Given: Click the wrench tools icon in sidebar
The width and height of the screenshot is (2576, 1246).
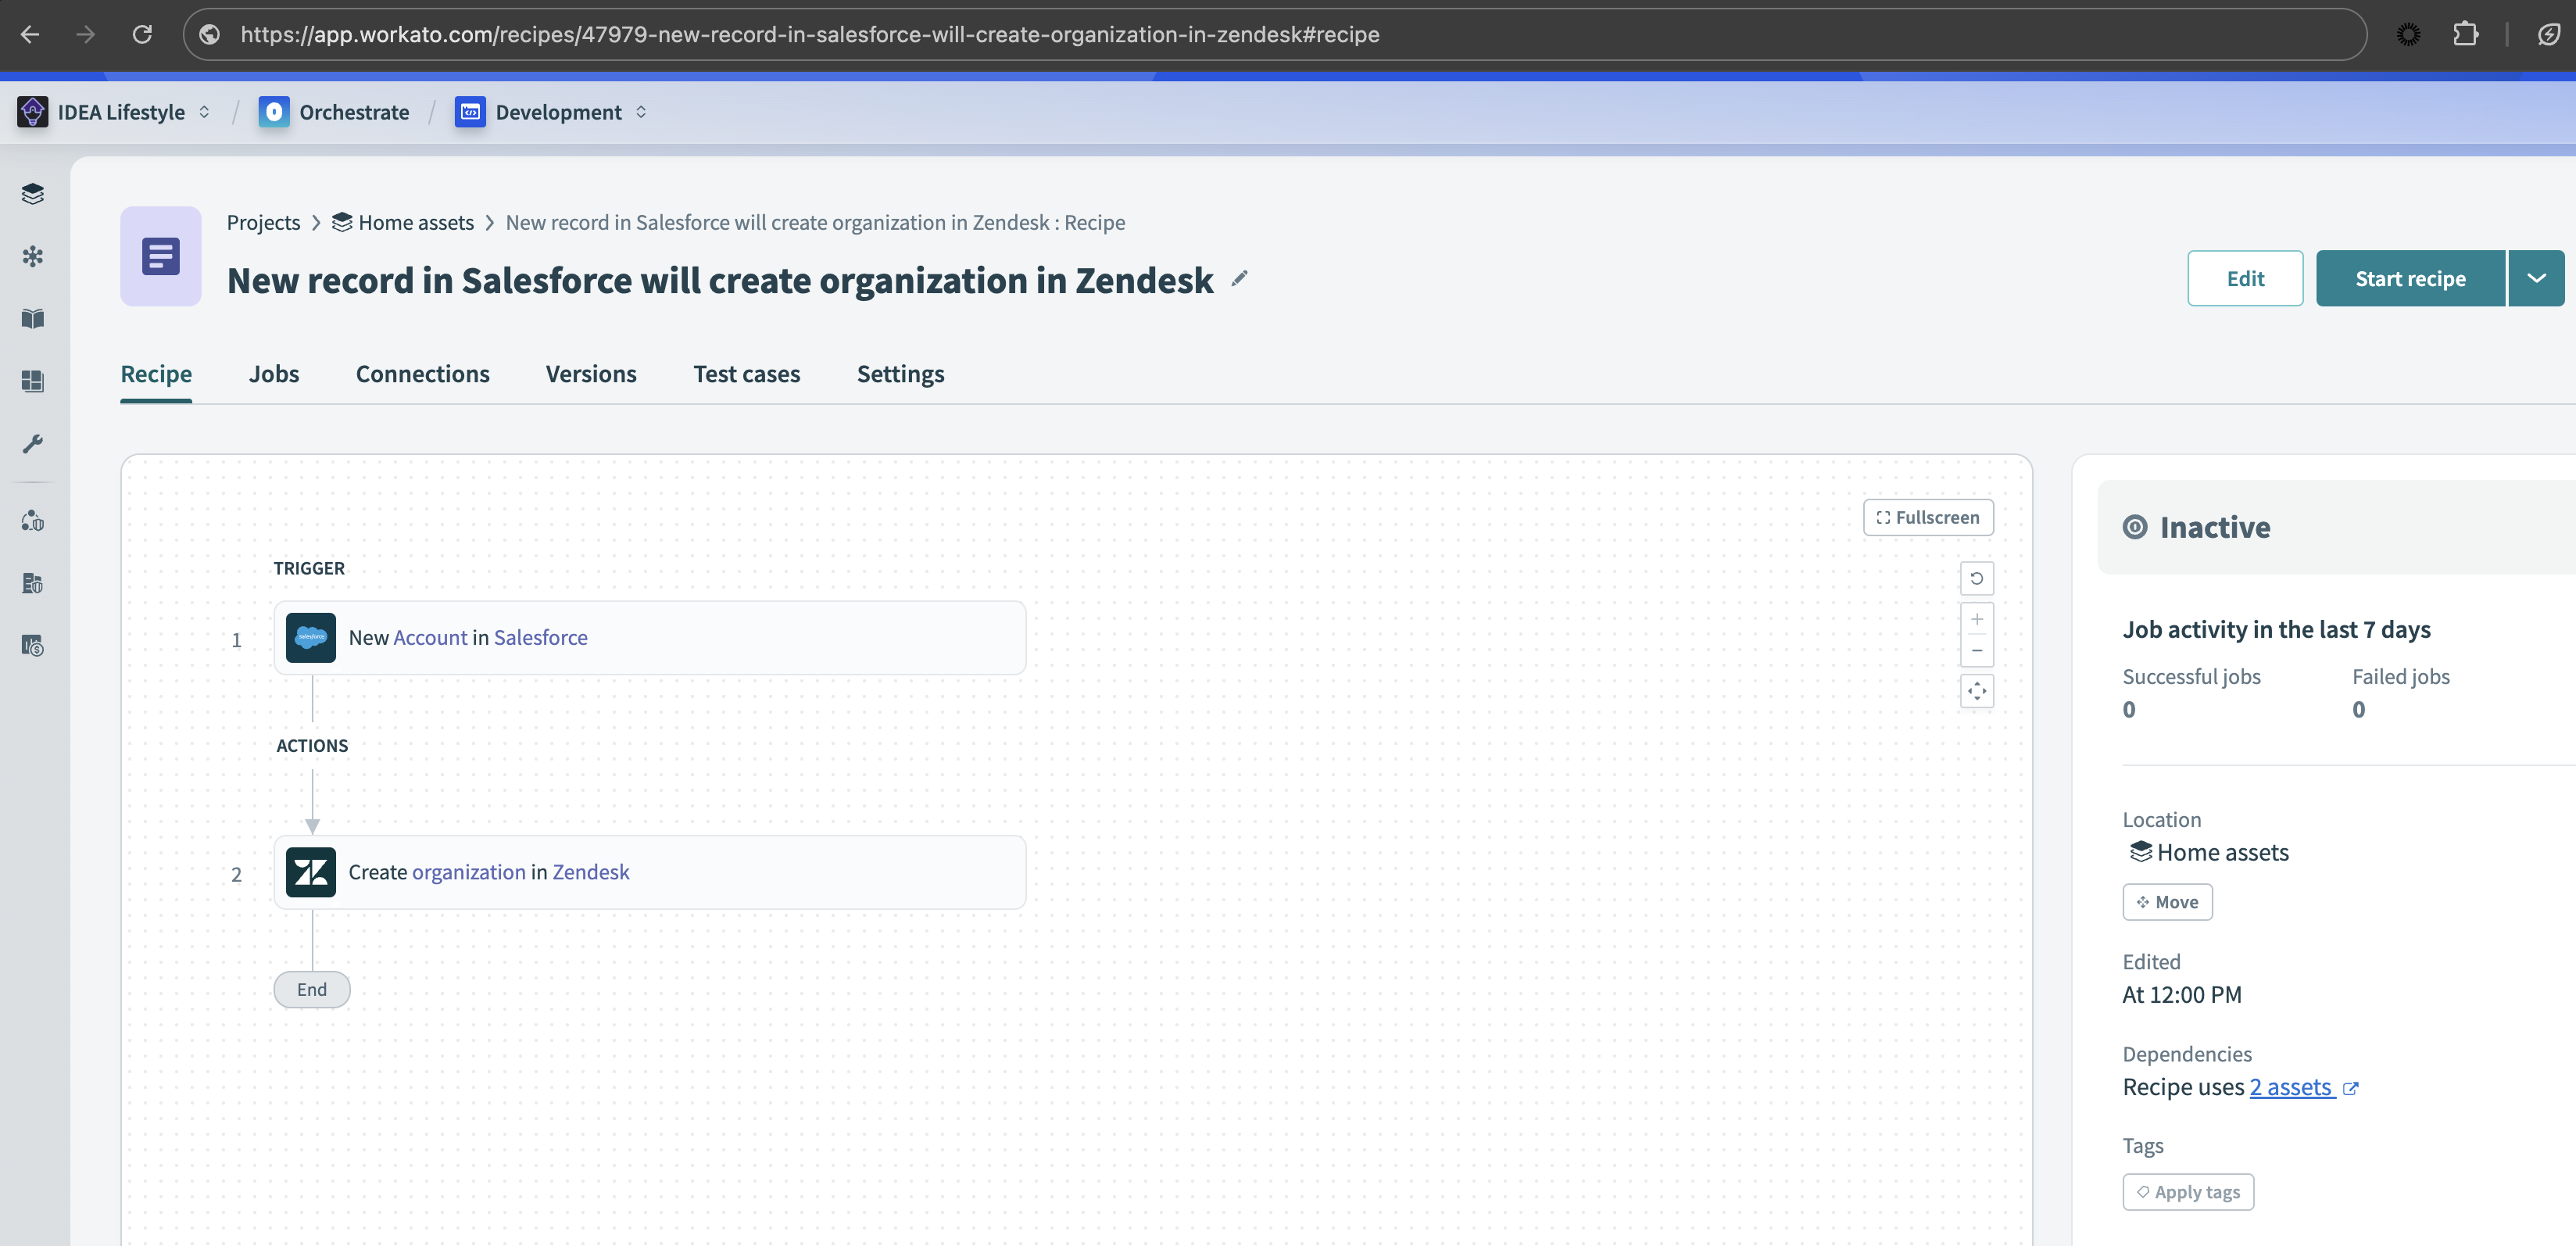Looking at the screenshot, I should (33, 443).
